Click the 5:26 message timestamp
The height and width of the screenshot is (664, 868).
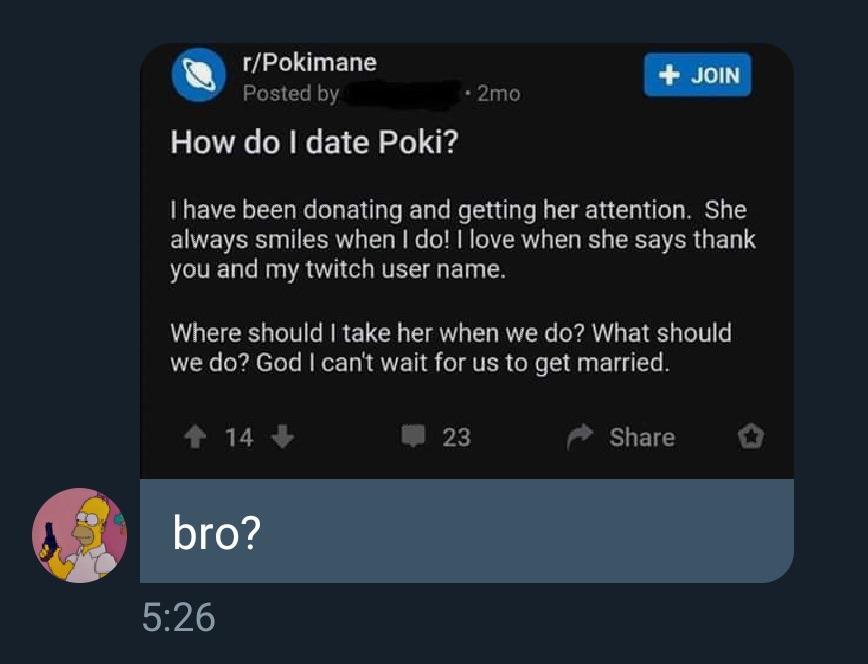[x=178, y=617]
